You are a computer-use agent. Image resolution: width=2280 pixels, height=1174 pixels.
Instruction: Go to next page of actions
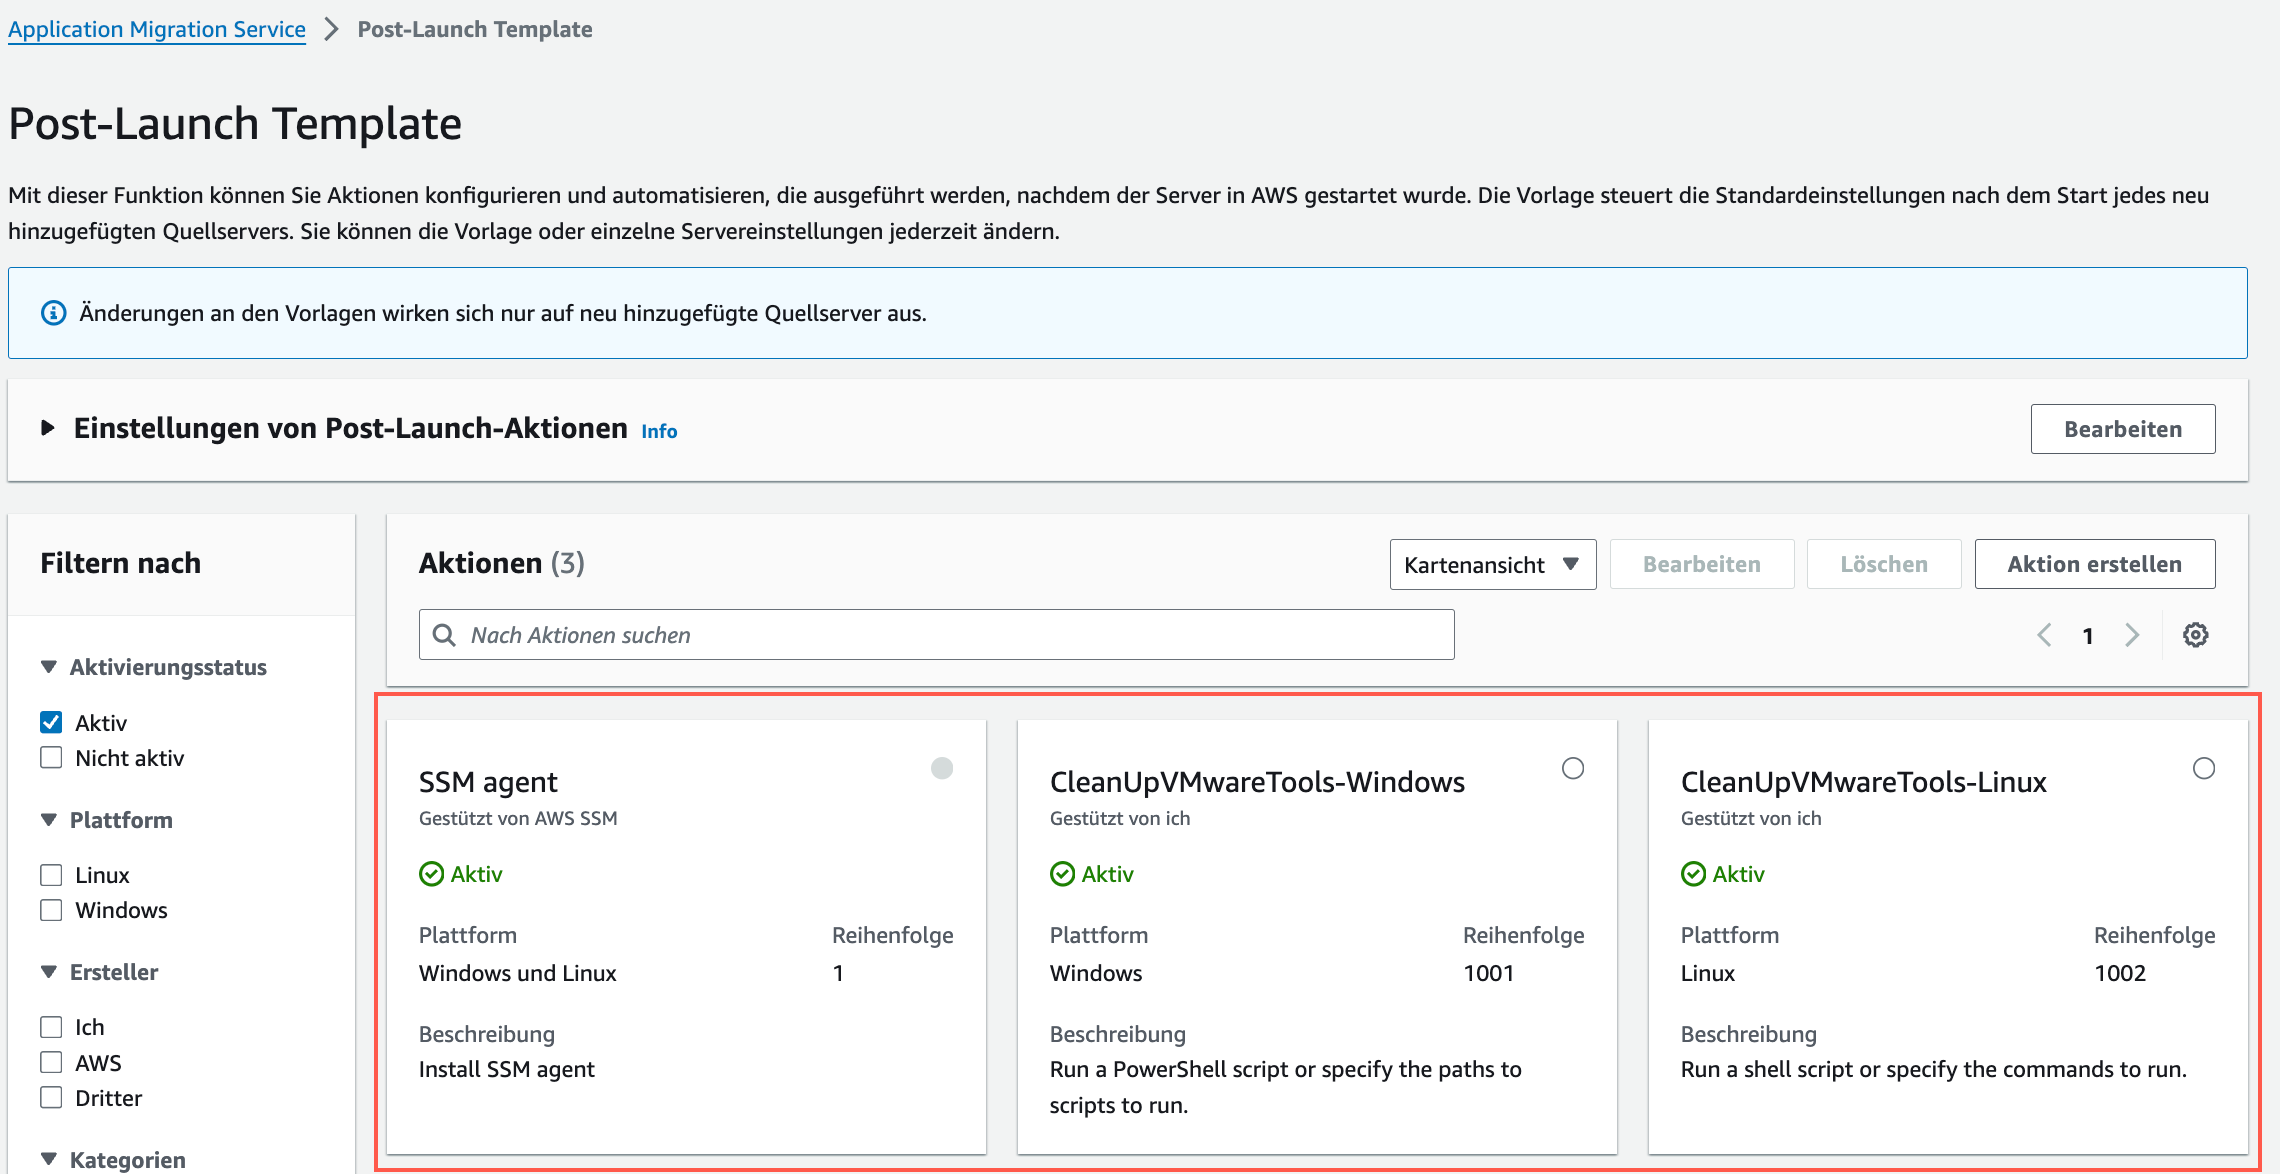(x=2132, y=635)
